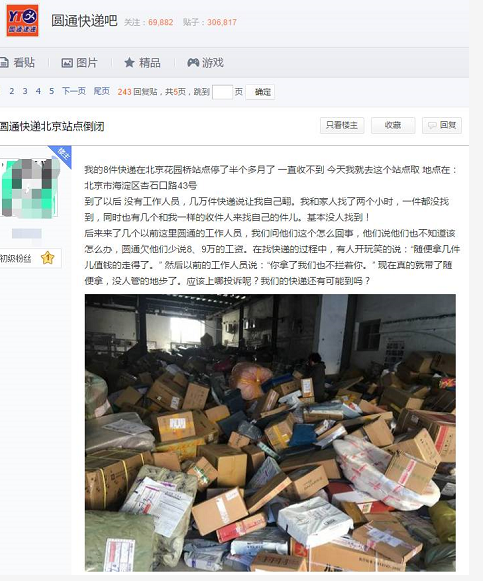Jump to the last page via 尾页
The image size is (483, 581).
[101, 91]
